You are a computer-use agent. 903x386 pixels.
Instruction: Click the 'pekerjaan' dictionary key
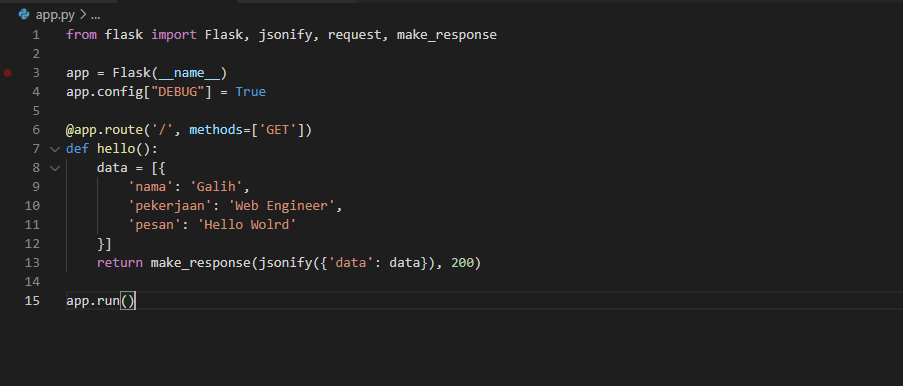(x=170, y=206)
